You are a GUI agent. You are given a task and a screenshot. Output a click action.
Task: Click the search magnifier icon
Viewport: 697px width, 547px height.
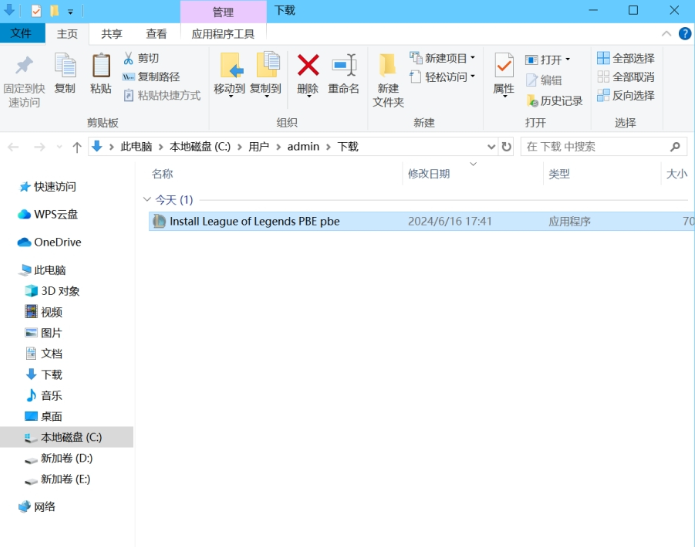pos(675,147)
